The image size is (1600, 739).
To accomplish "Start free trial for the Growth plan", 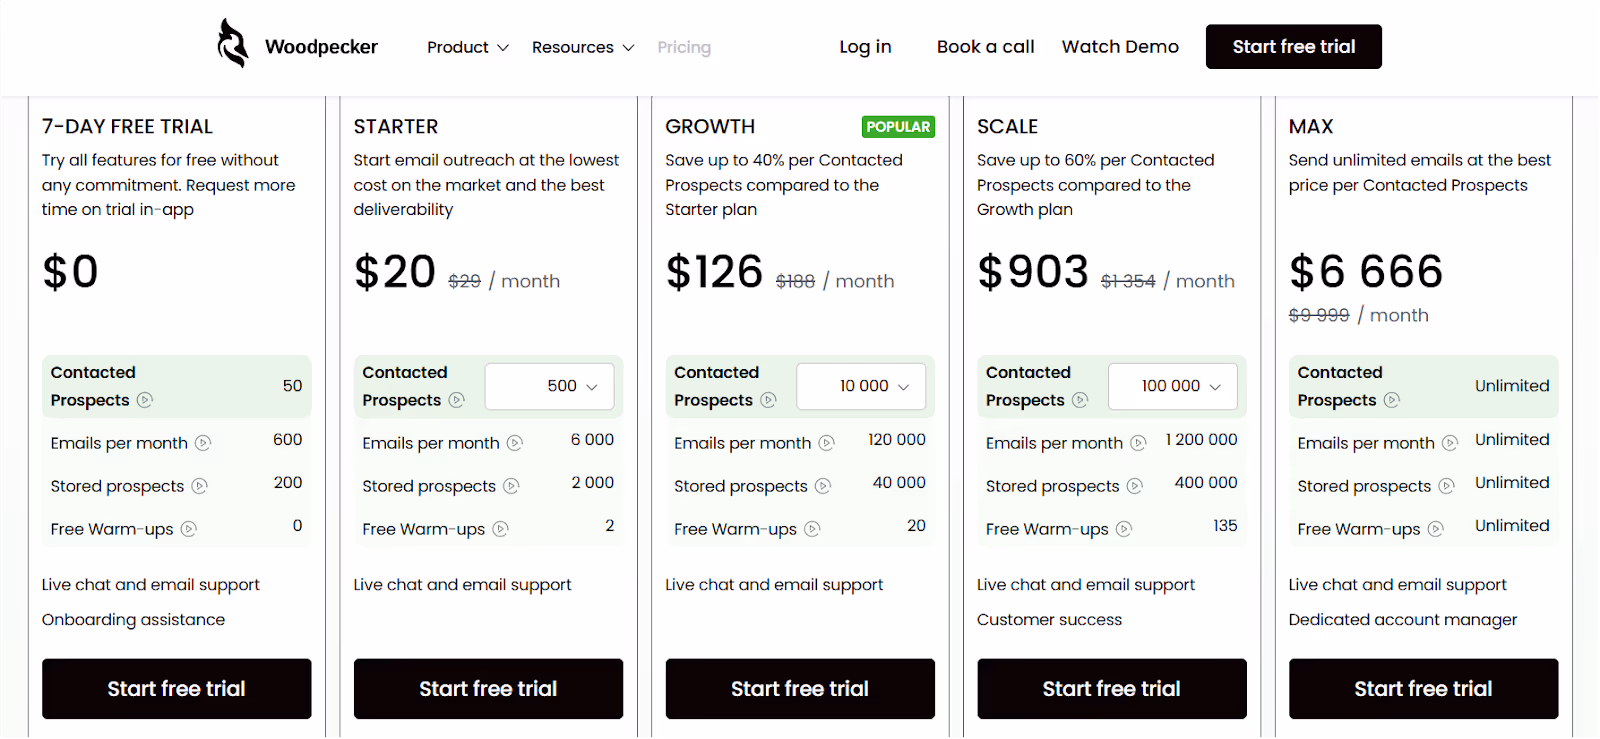I will coord(800,689).
